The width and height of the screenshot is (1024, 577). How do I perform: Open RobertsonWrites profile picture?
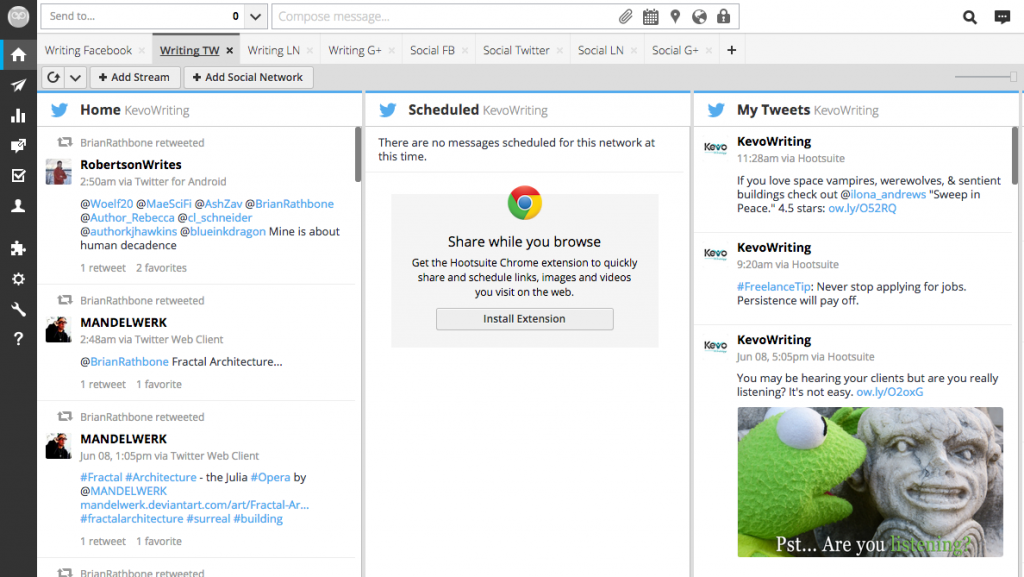pyautogui.click(x=58, y=172)
